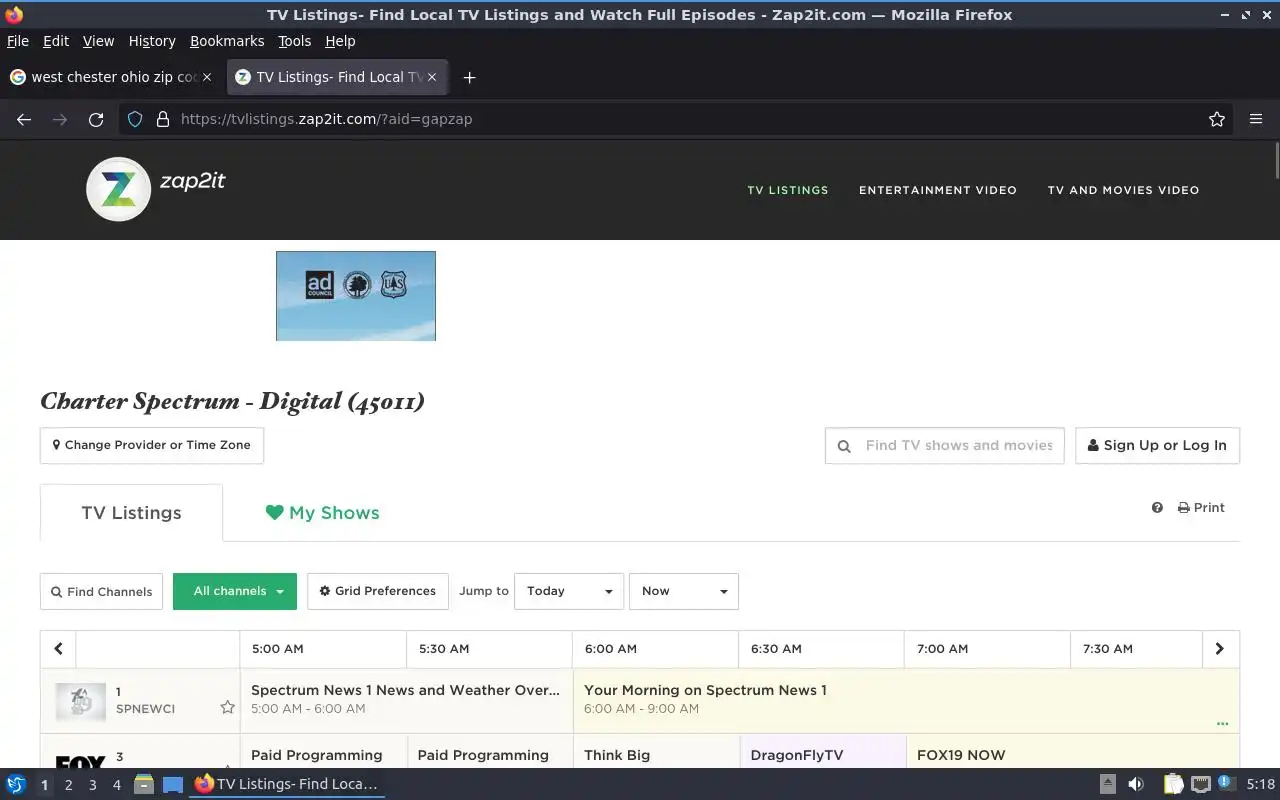The height and width of the screenshot is (800, 1280).
Task: Click the TV Listings Firefox taskbar button
Action: pyautogui.click(x=287, y=784)
